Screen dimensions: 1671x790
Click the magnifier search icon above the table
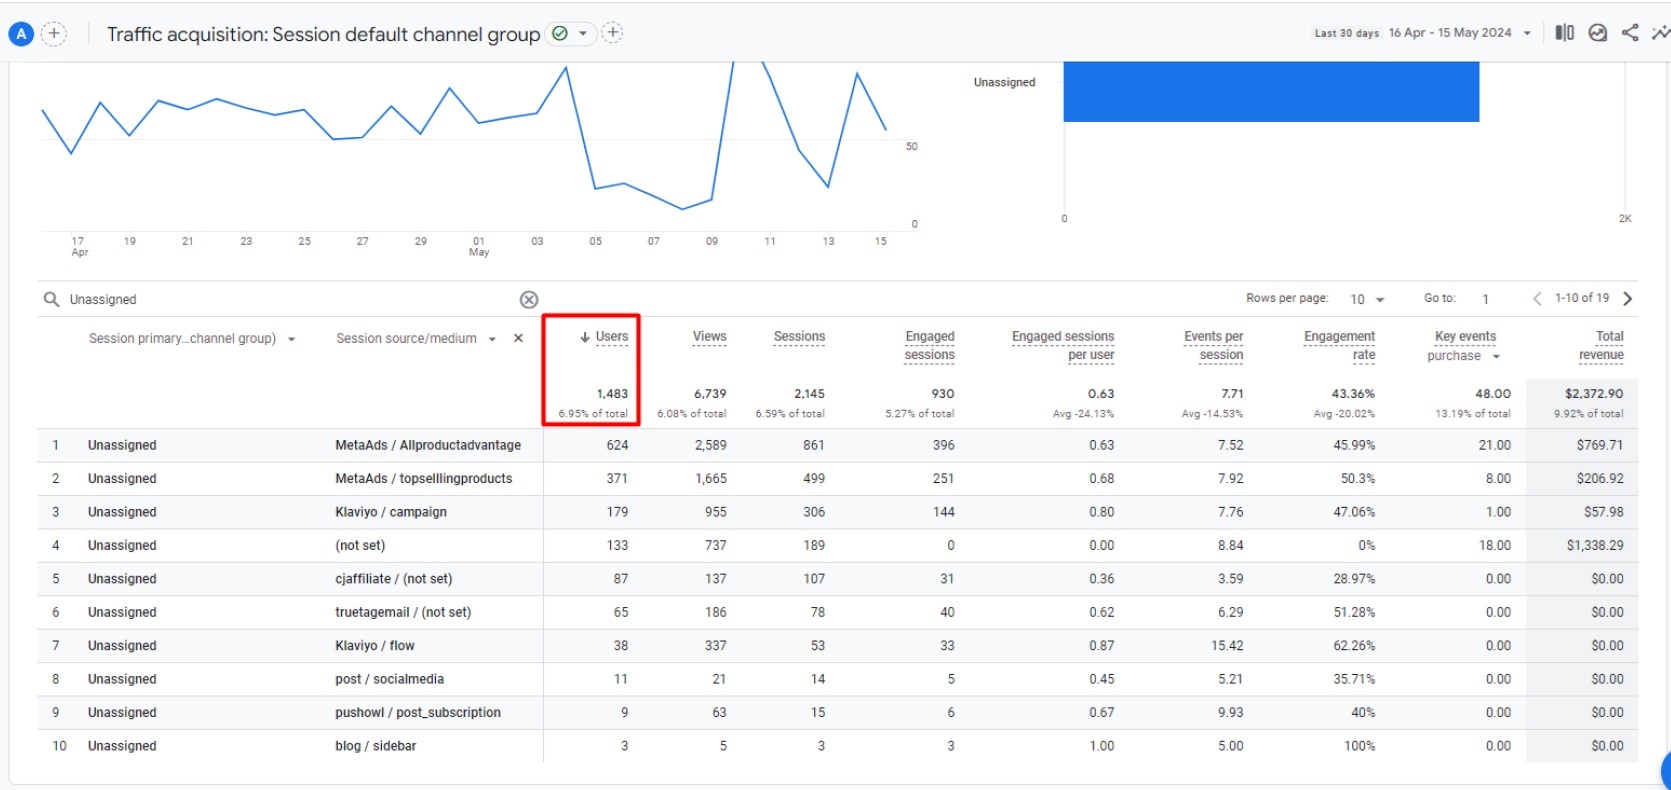pos(51,299)
